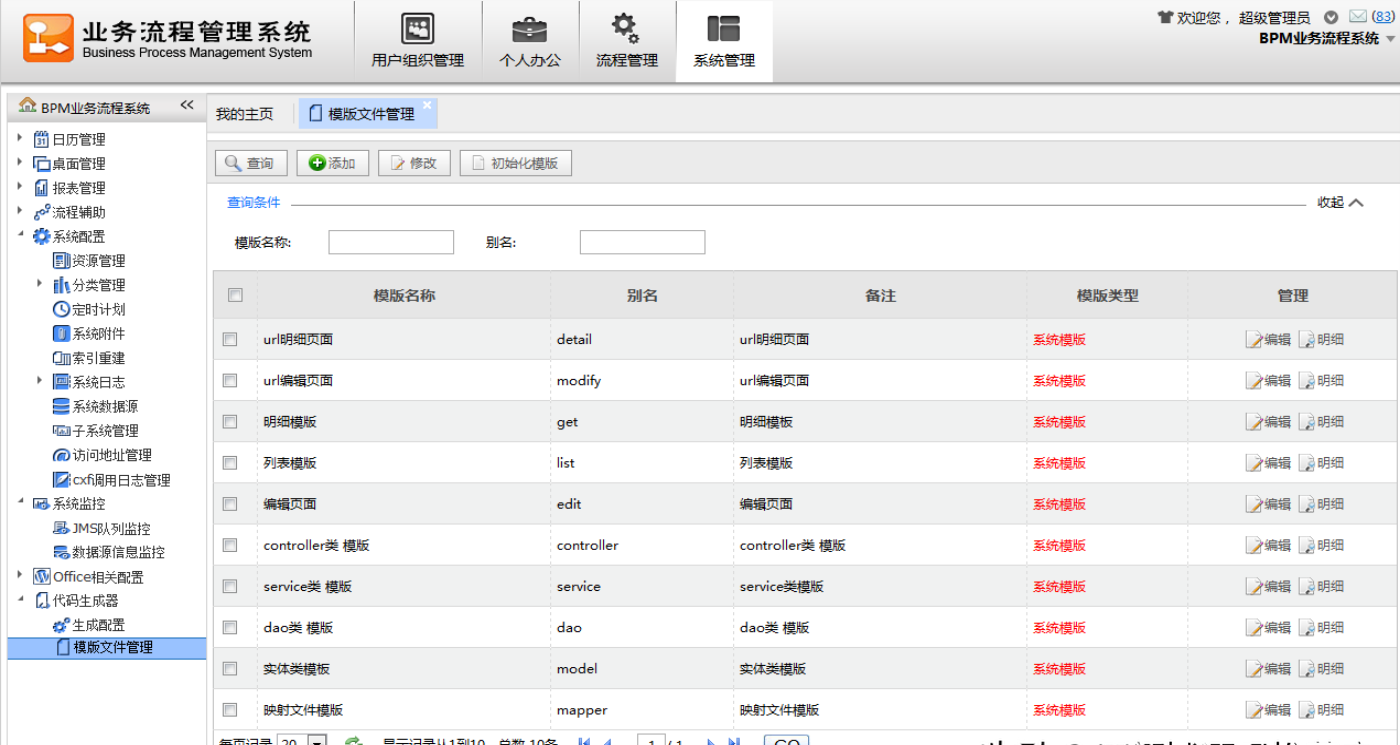
Task: Collapse the 代码生成器 tree node
Action: (20, 599)
